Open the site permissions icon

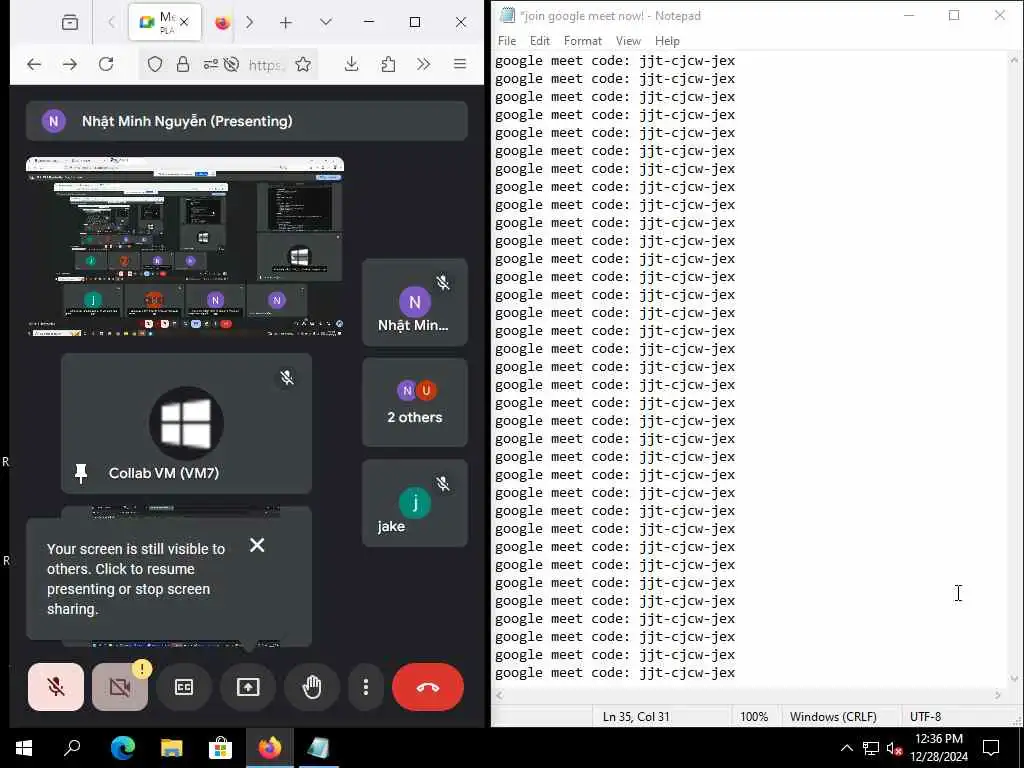(x=210, y=64)
